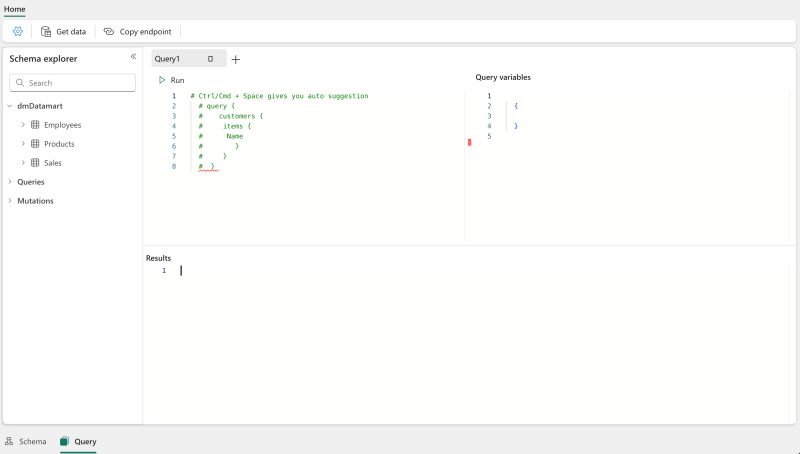Click the 'Ctrl/Cmd + Space' comment line

point(279,96)
